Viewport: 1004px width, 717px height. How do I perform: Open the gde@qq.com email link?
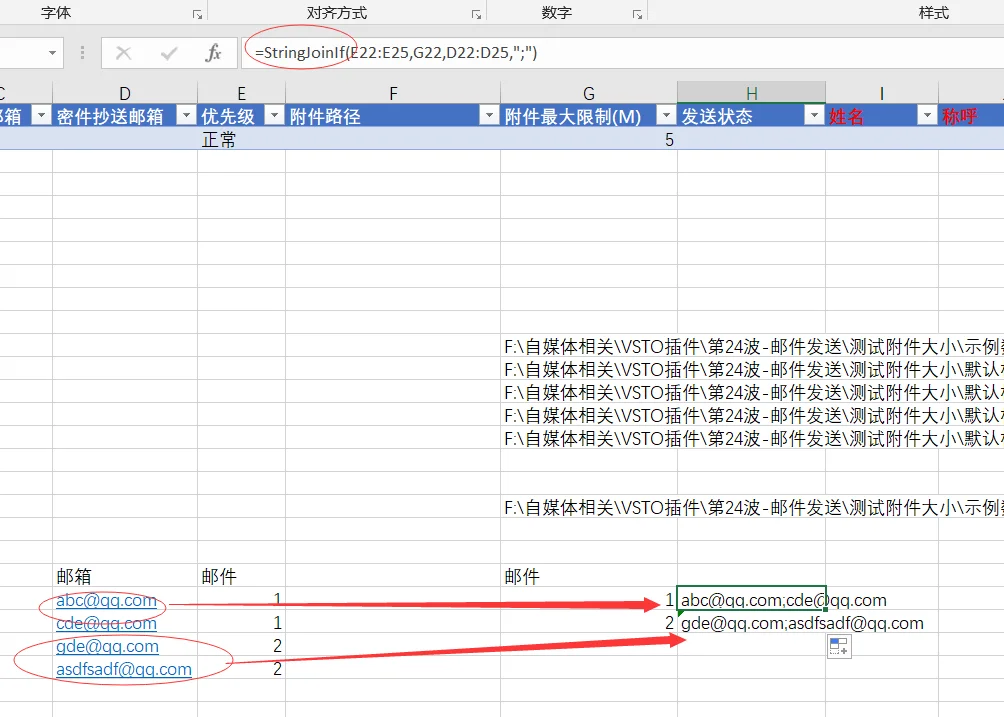coord(108,647)
